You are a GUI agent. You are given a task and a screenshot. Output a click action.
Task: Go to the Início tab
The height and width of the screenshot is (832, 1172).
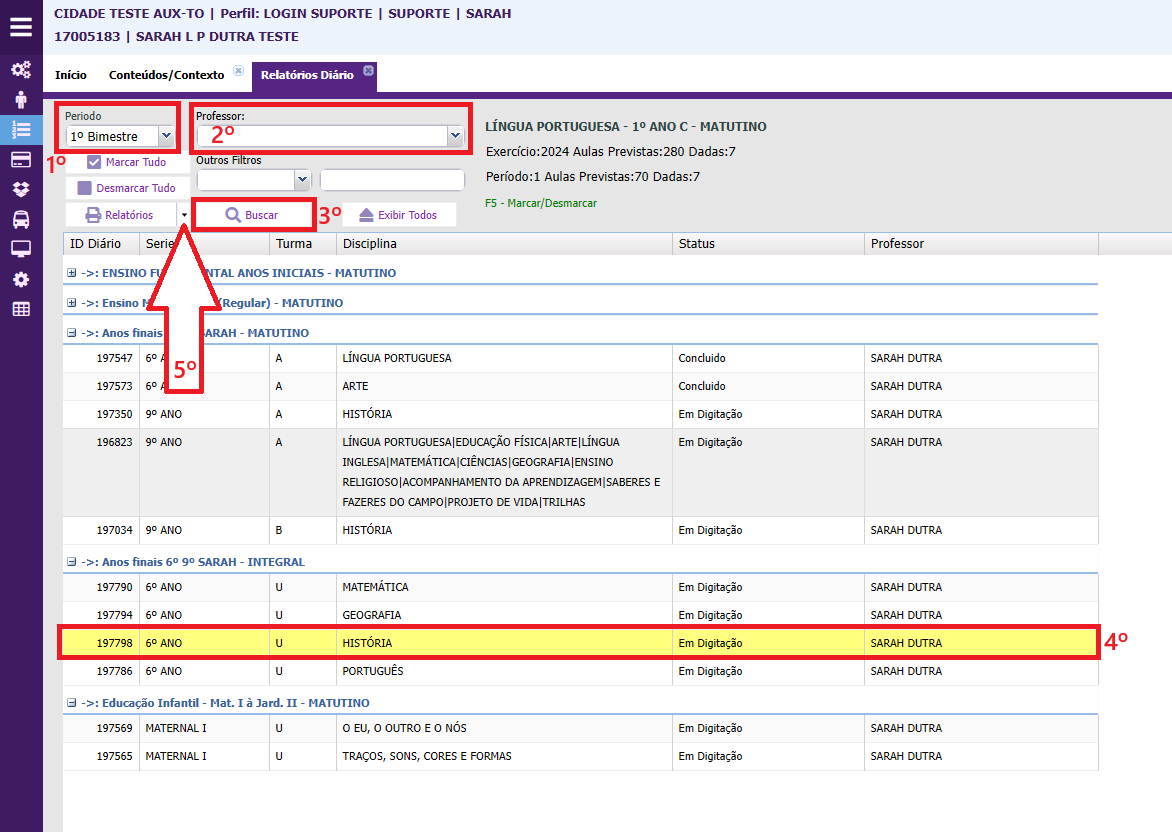click(71, 75)
